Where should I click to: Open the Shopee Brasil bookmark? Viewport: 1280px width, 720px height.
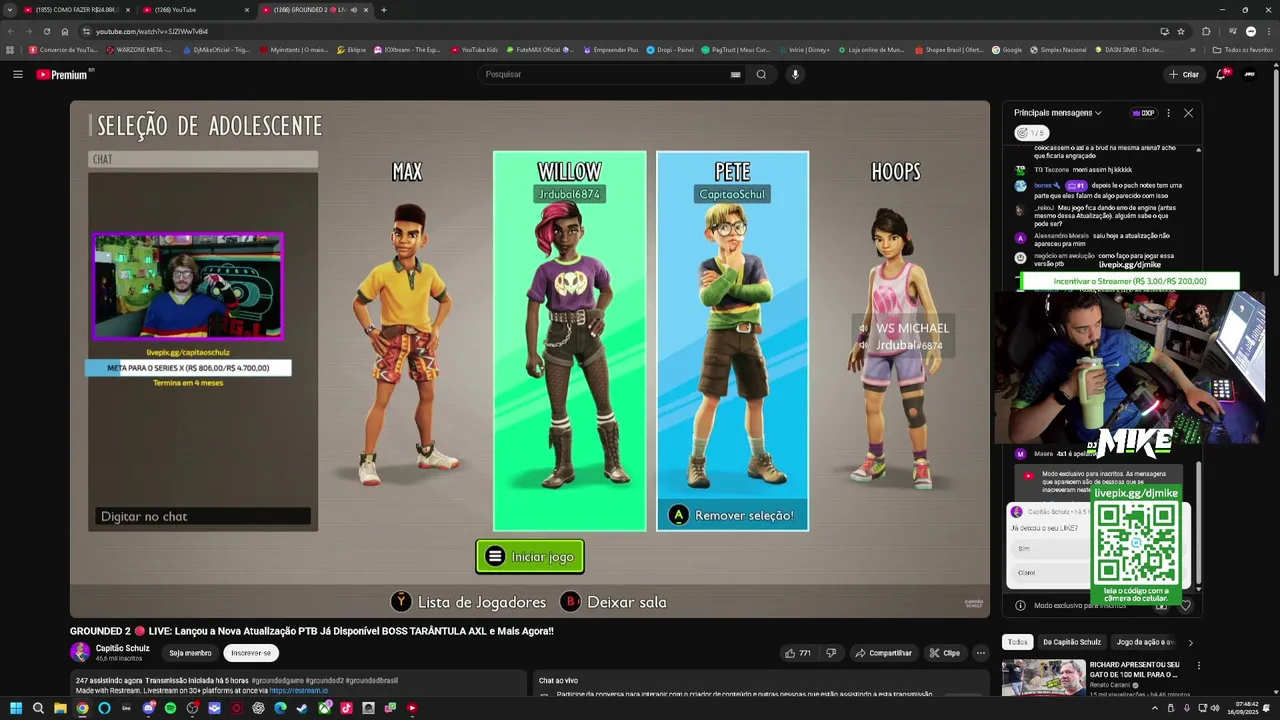click(948, 50)
